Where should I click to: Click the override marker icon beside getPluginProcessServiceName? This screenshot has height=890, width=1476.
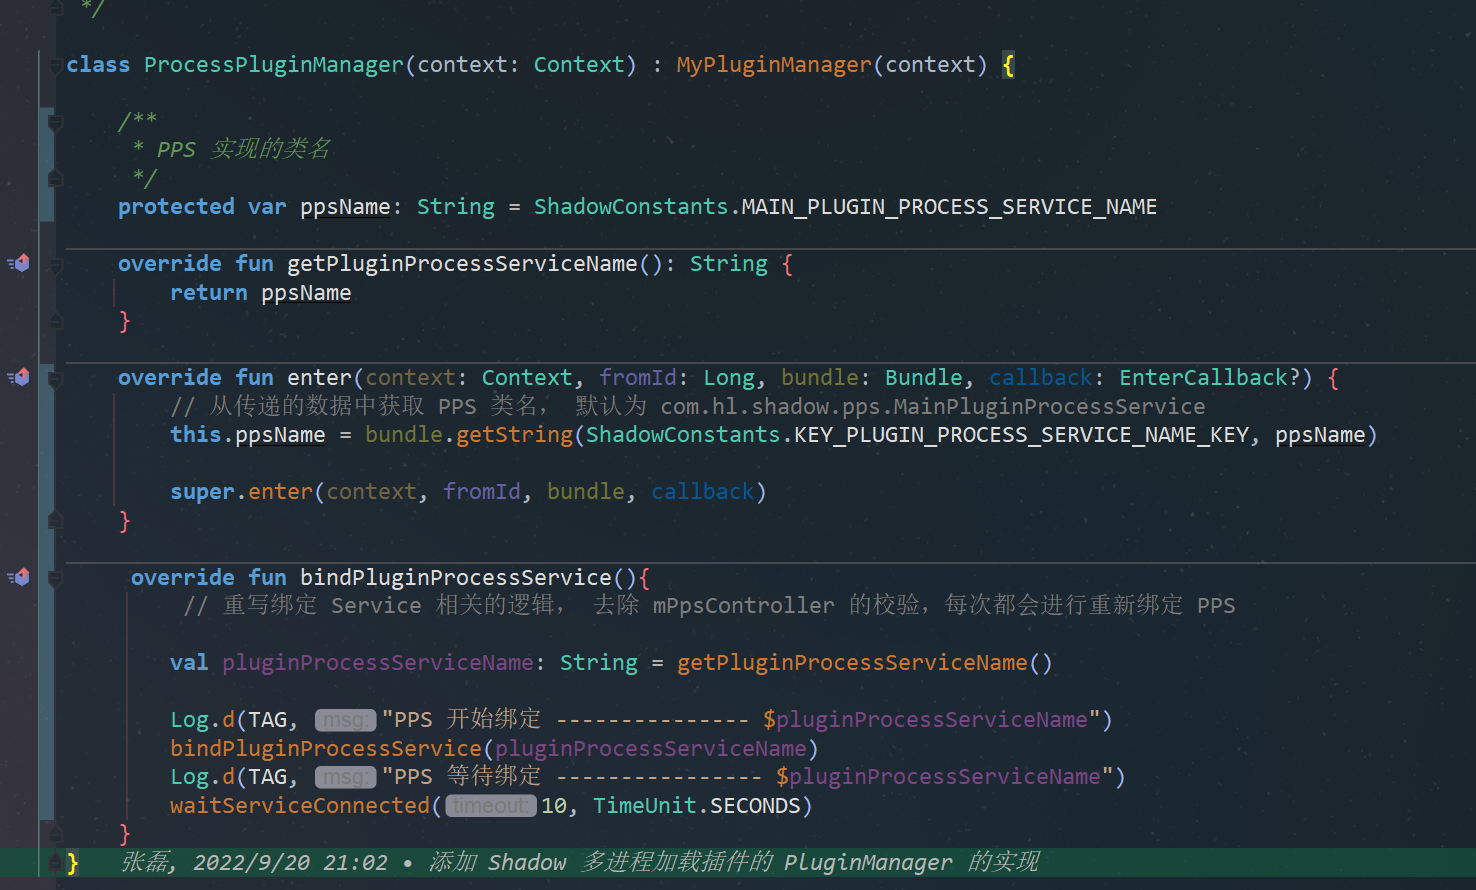coord(18,263)
